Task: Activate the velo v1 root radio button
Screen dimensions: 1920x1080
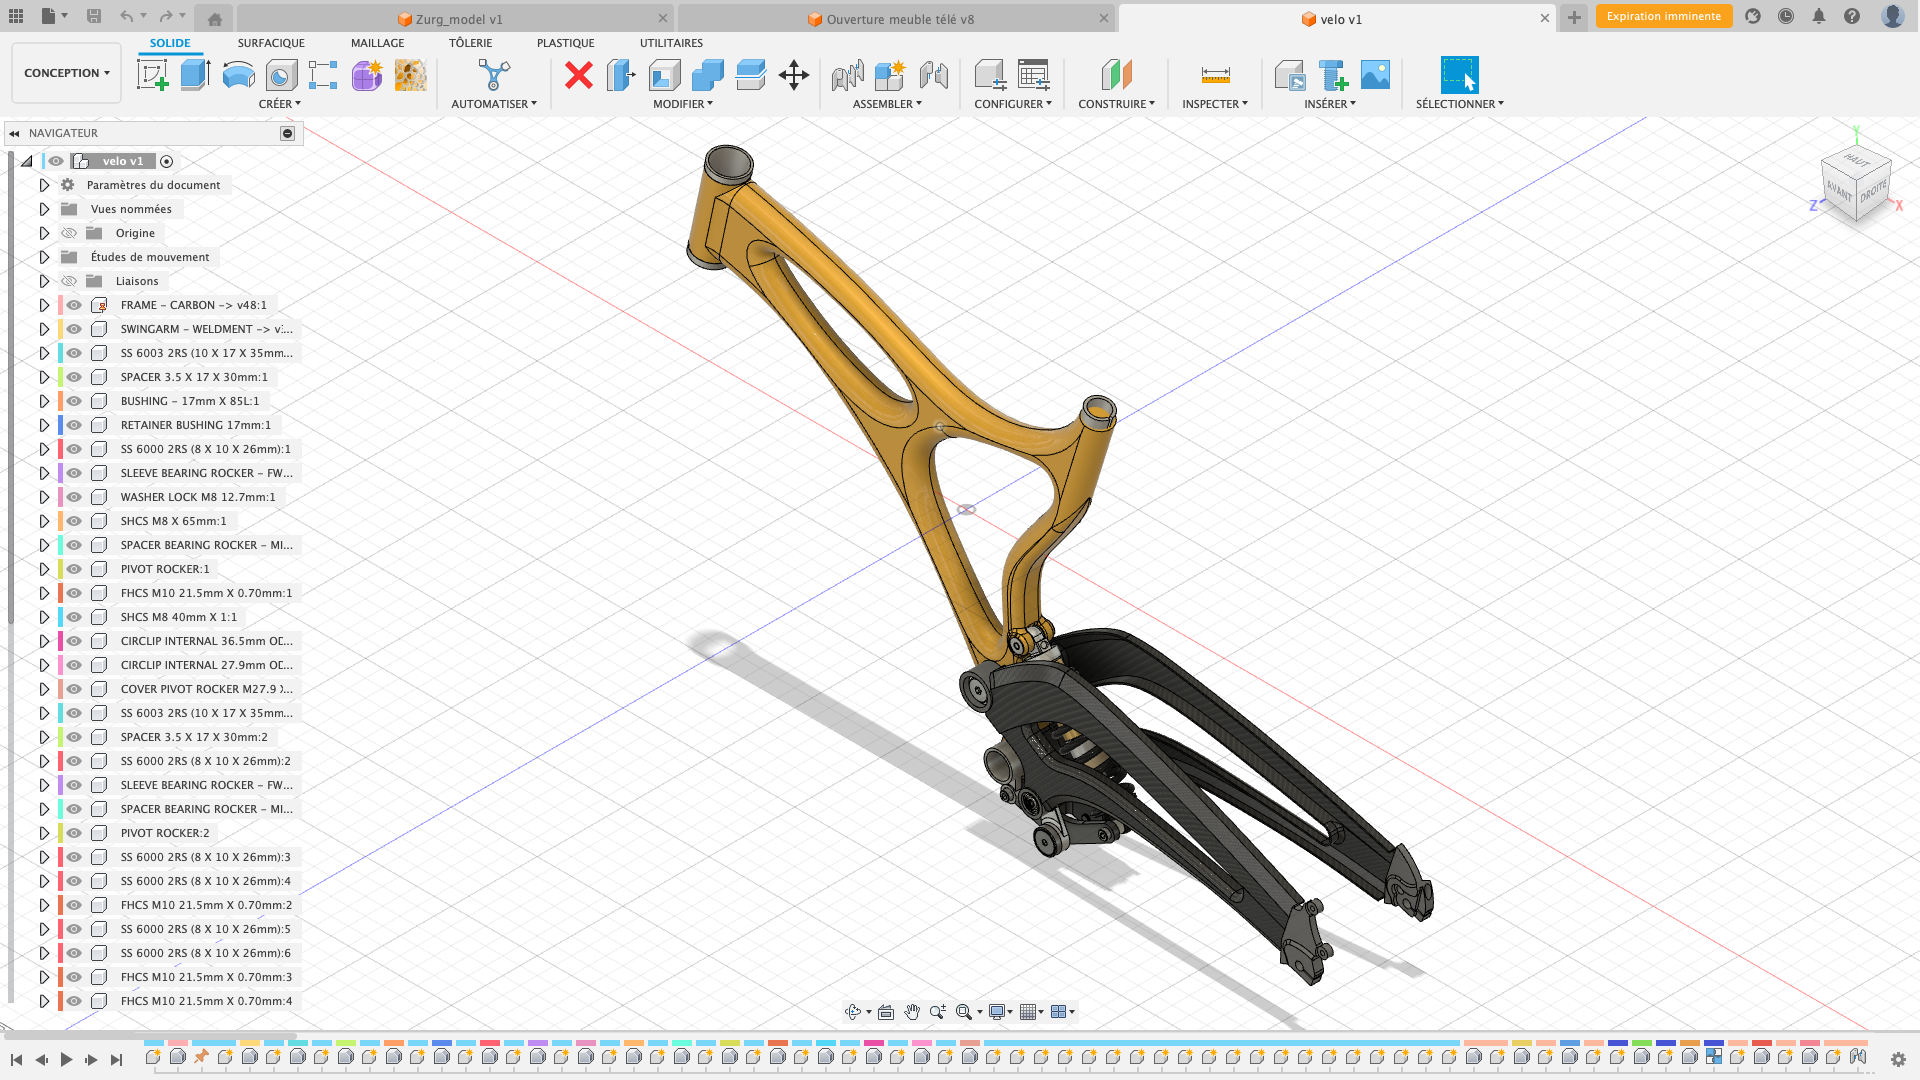Action: point(167,161)
